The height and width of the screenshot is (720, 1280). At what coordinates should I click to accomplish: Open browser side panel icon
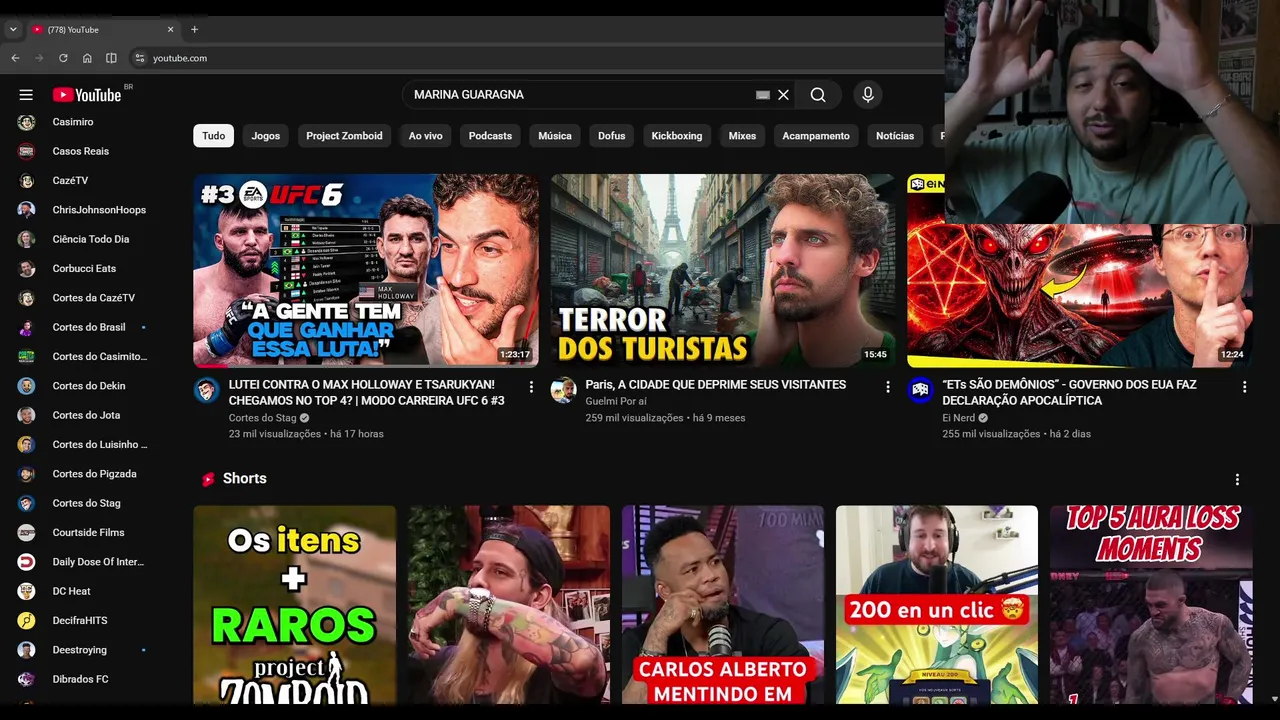tap(111, 58)
